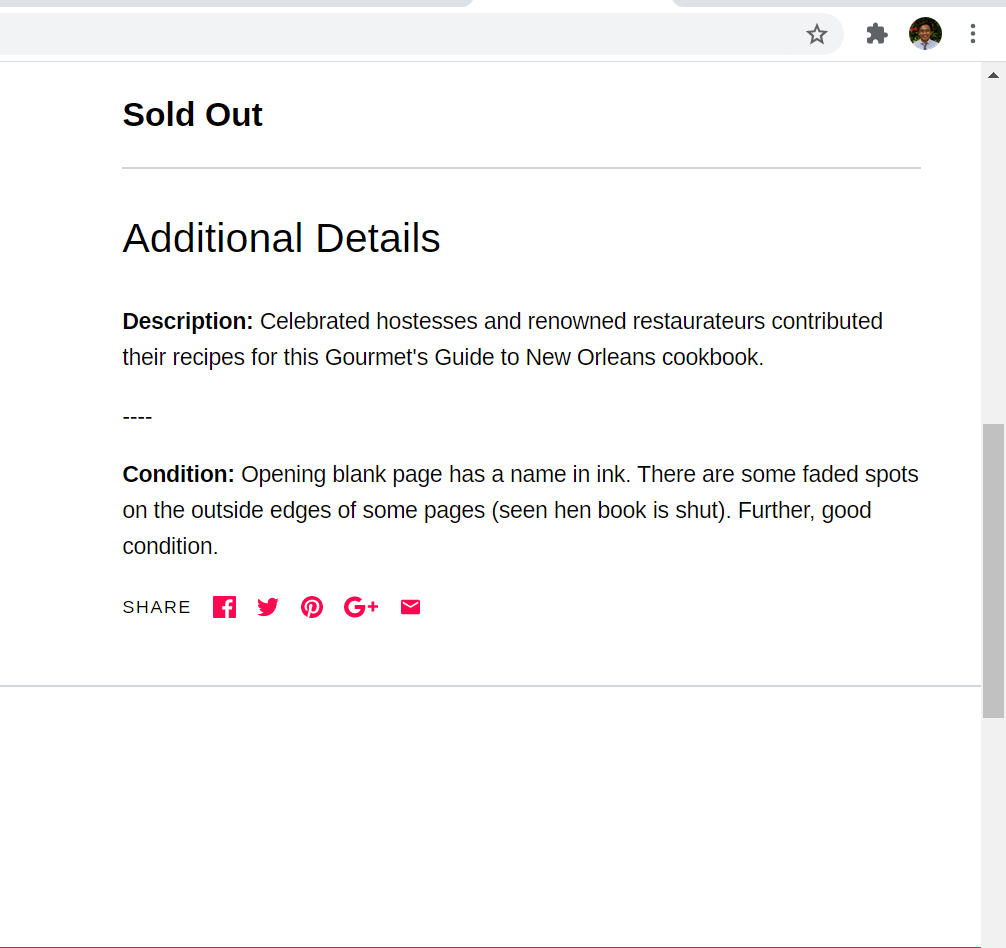The image size is (1006, 948).
Task: Open the Extensions puzzle icon
Action: (x=876, y=34)
